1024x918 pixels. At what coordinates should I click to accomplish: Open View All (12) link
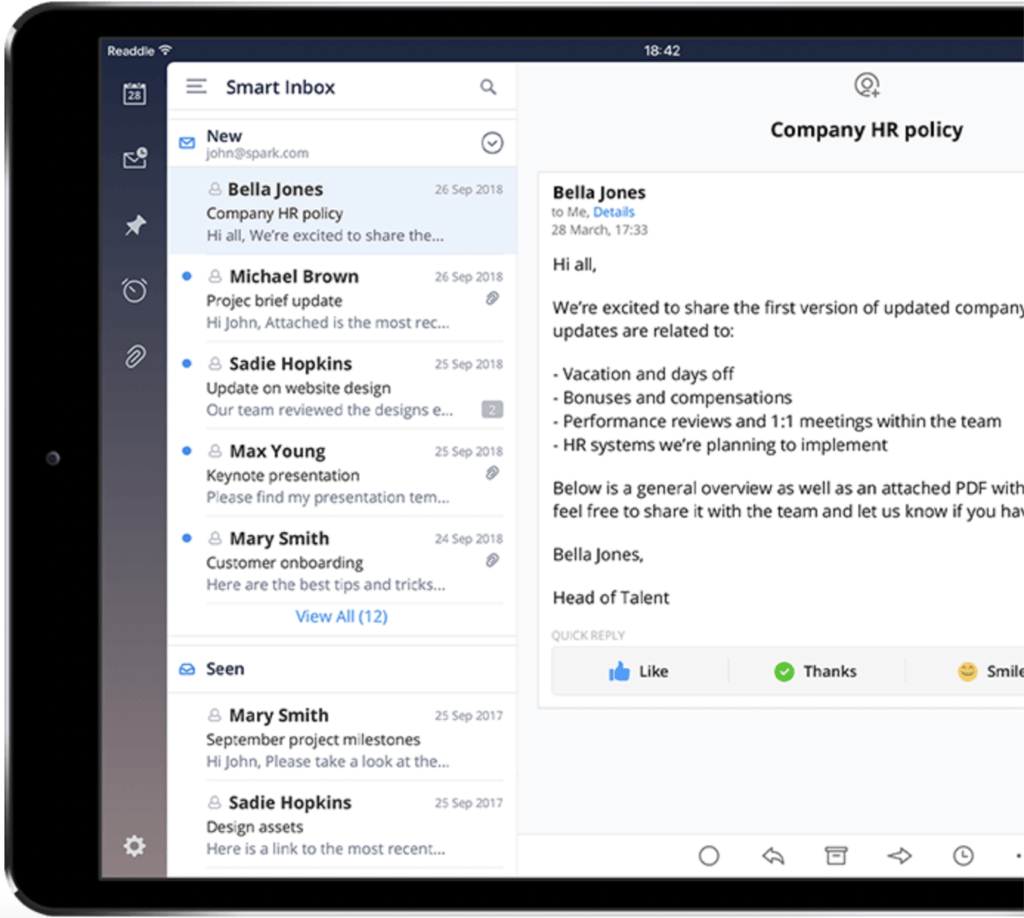(341, 616)
